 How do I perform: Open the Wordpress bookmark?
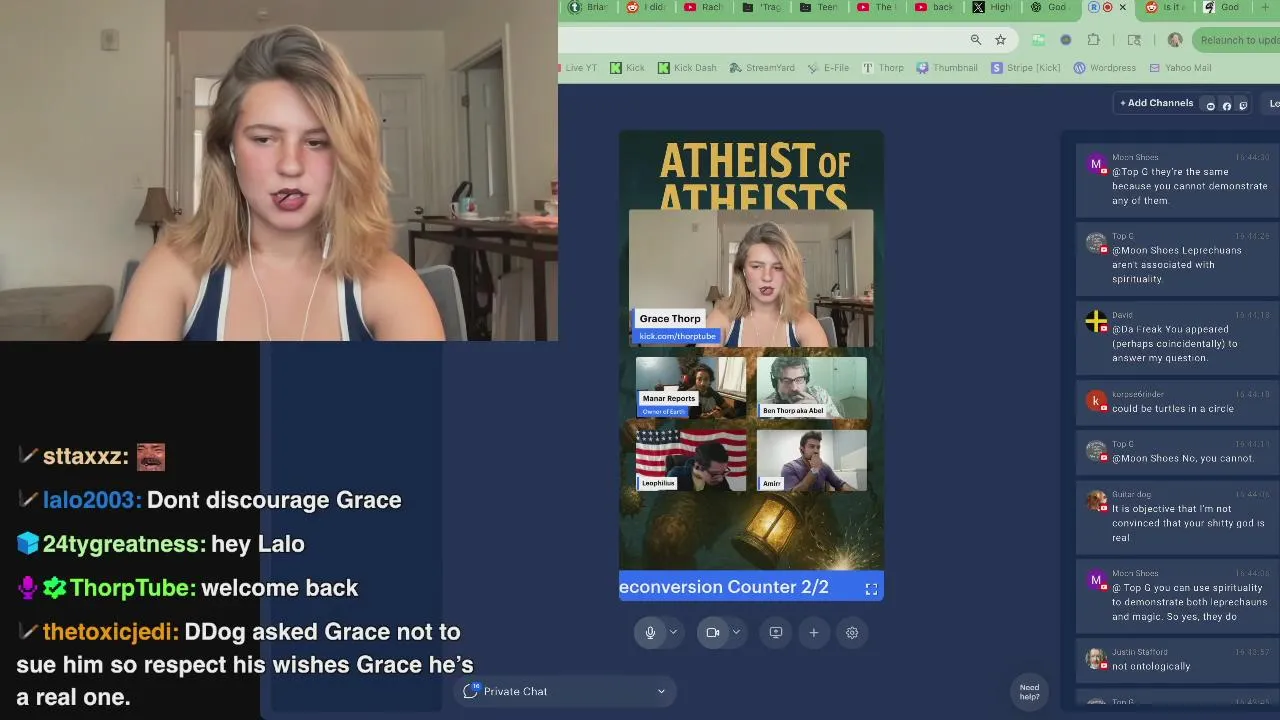(x=1105, y=68)
